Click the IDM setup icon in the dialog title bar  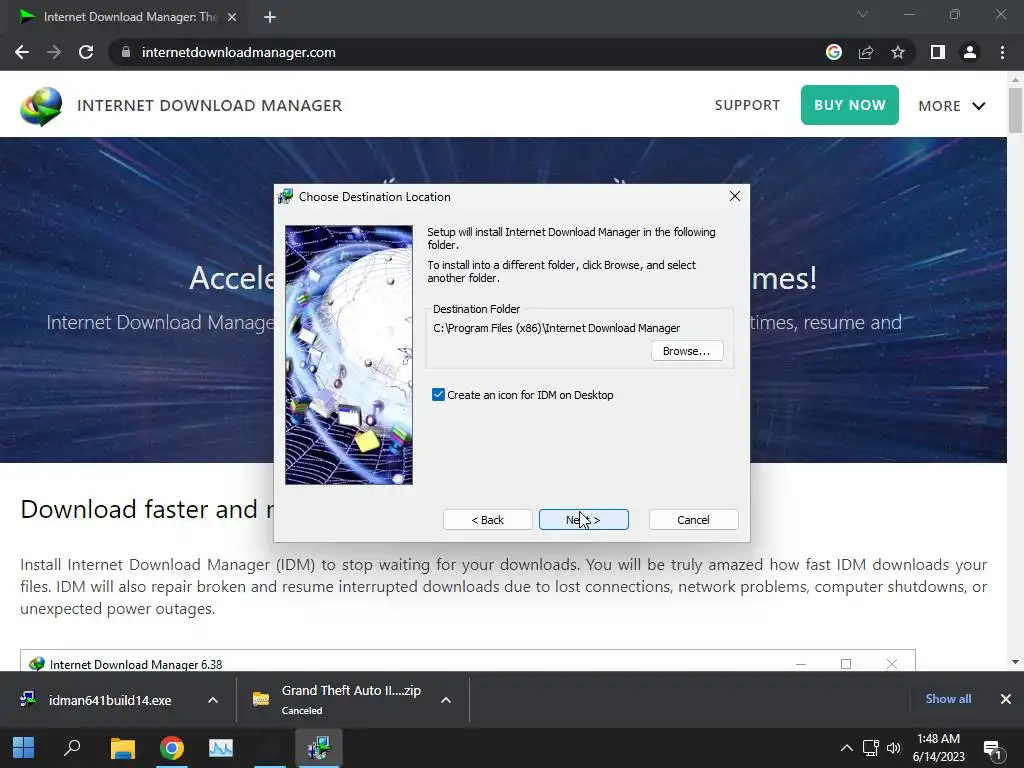click(285, 197)
